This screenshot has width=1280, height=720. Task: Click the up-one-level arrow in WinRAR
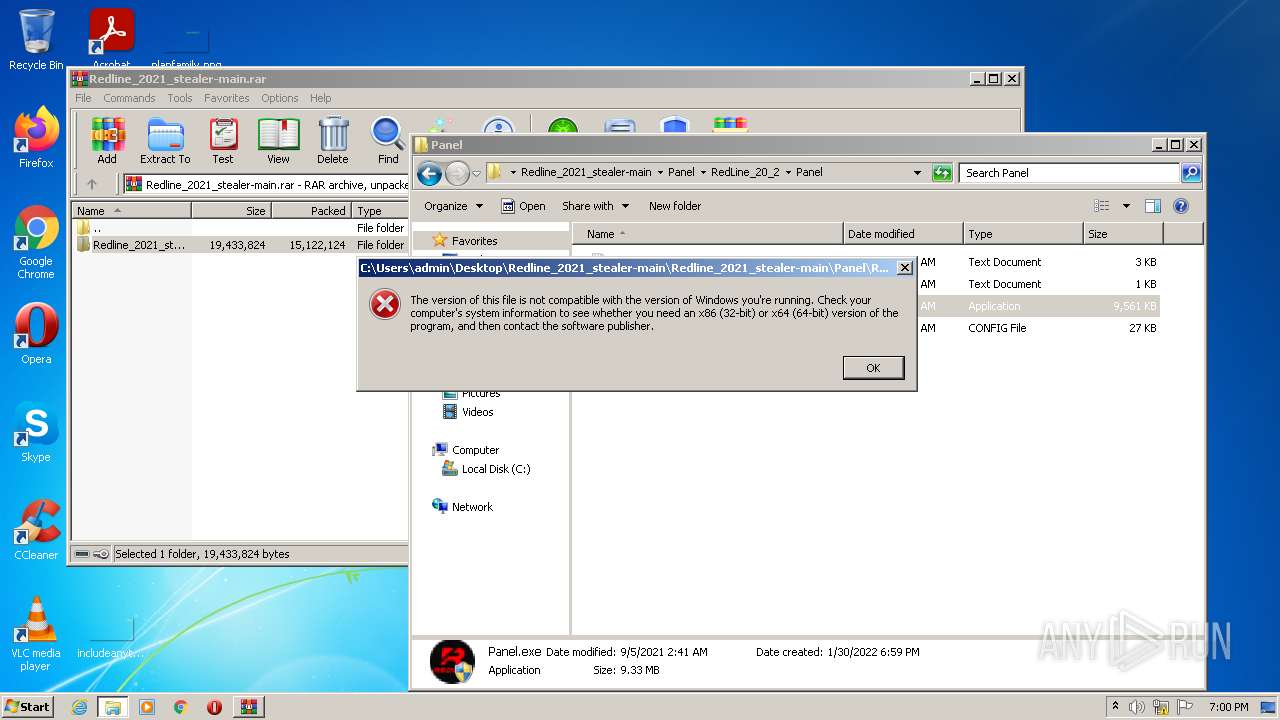(92, 184)
